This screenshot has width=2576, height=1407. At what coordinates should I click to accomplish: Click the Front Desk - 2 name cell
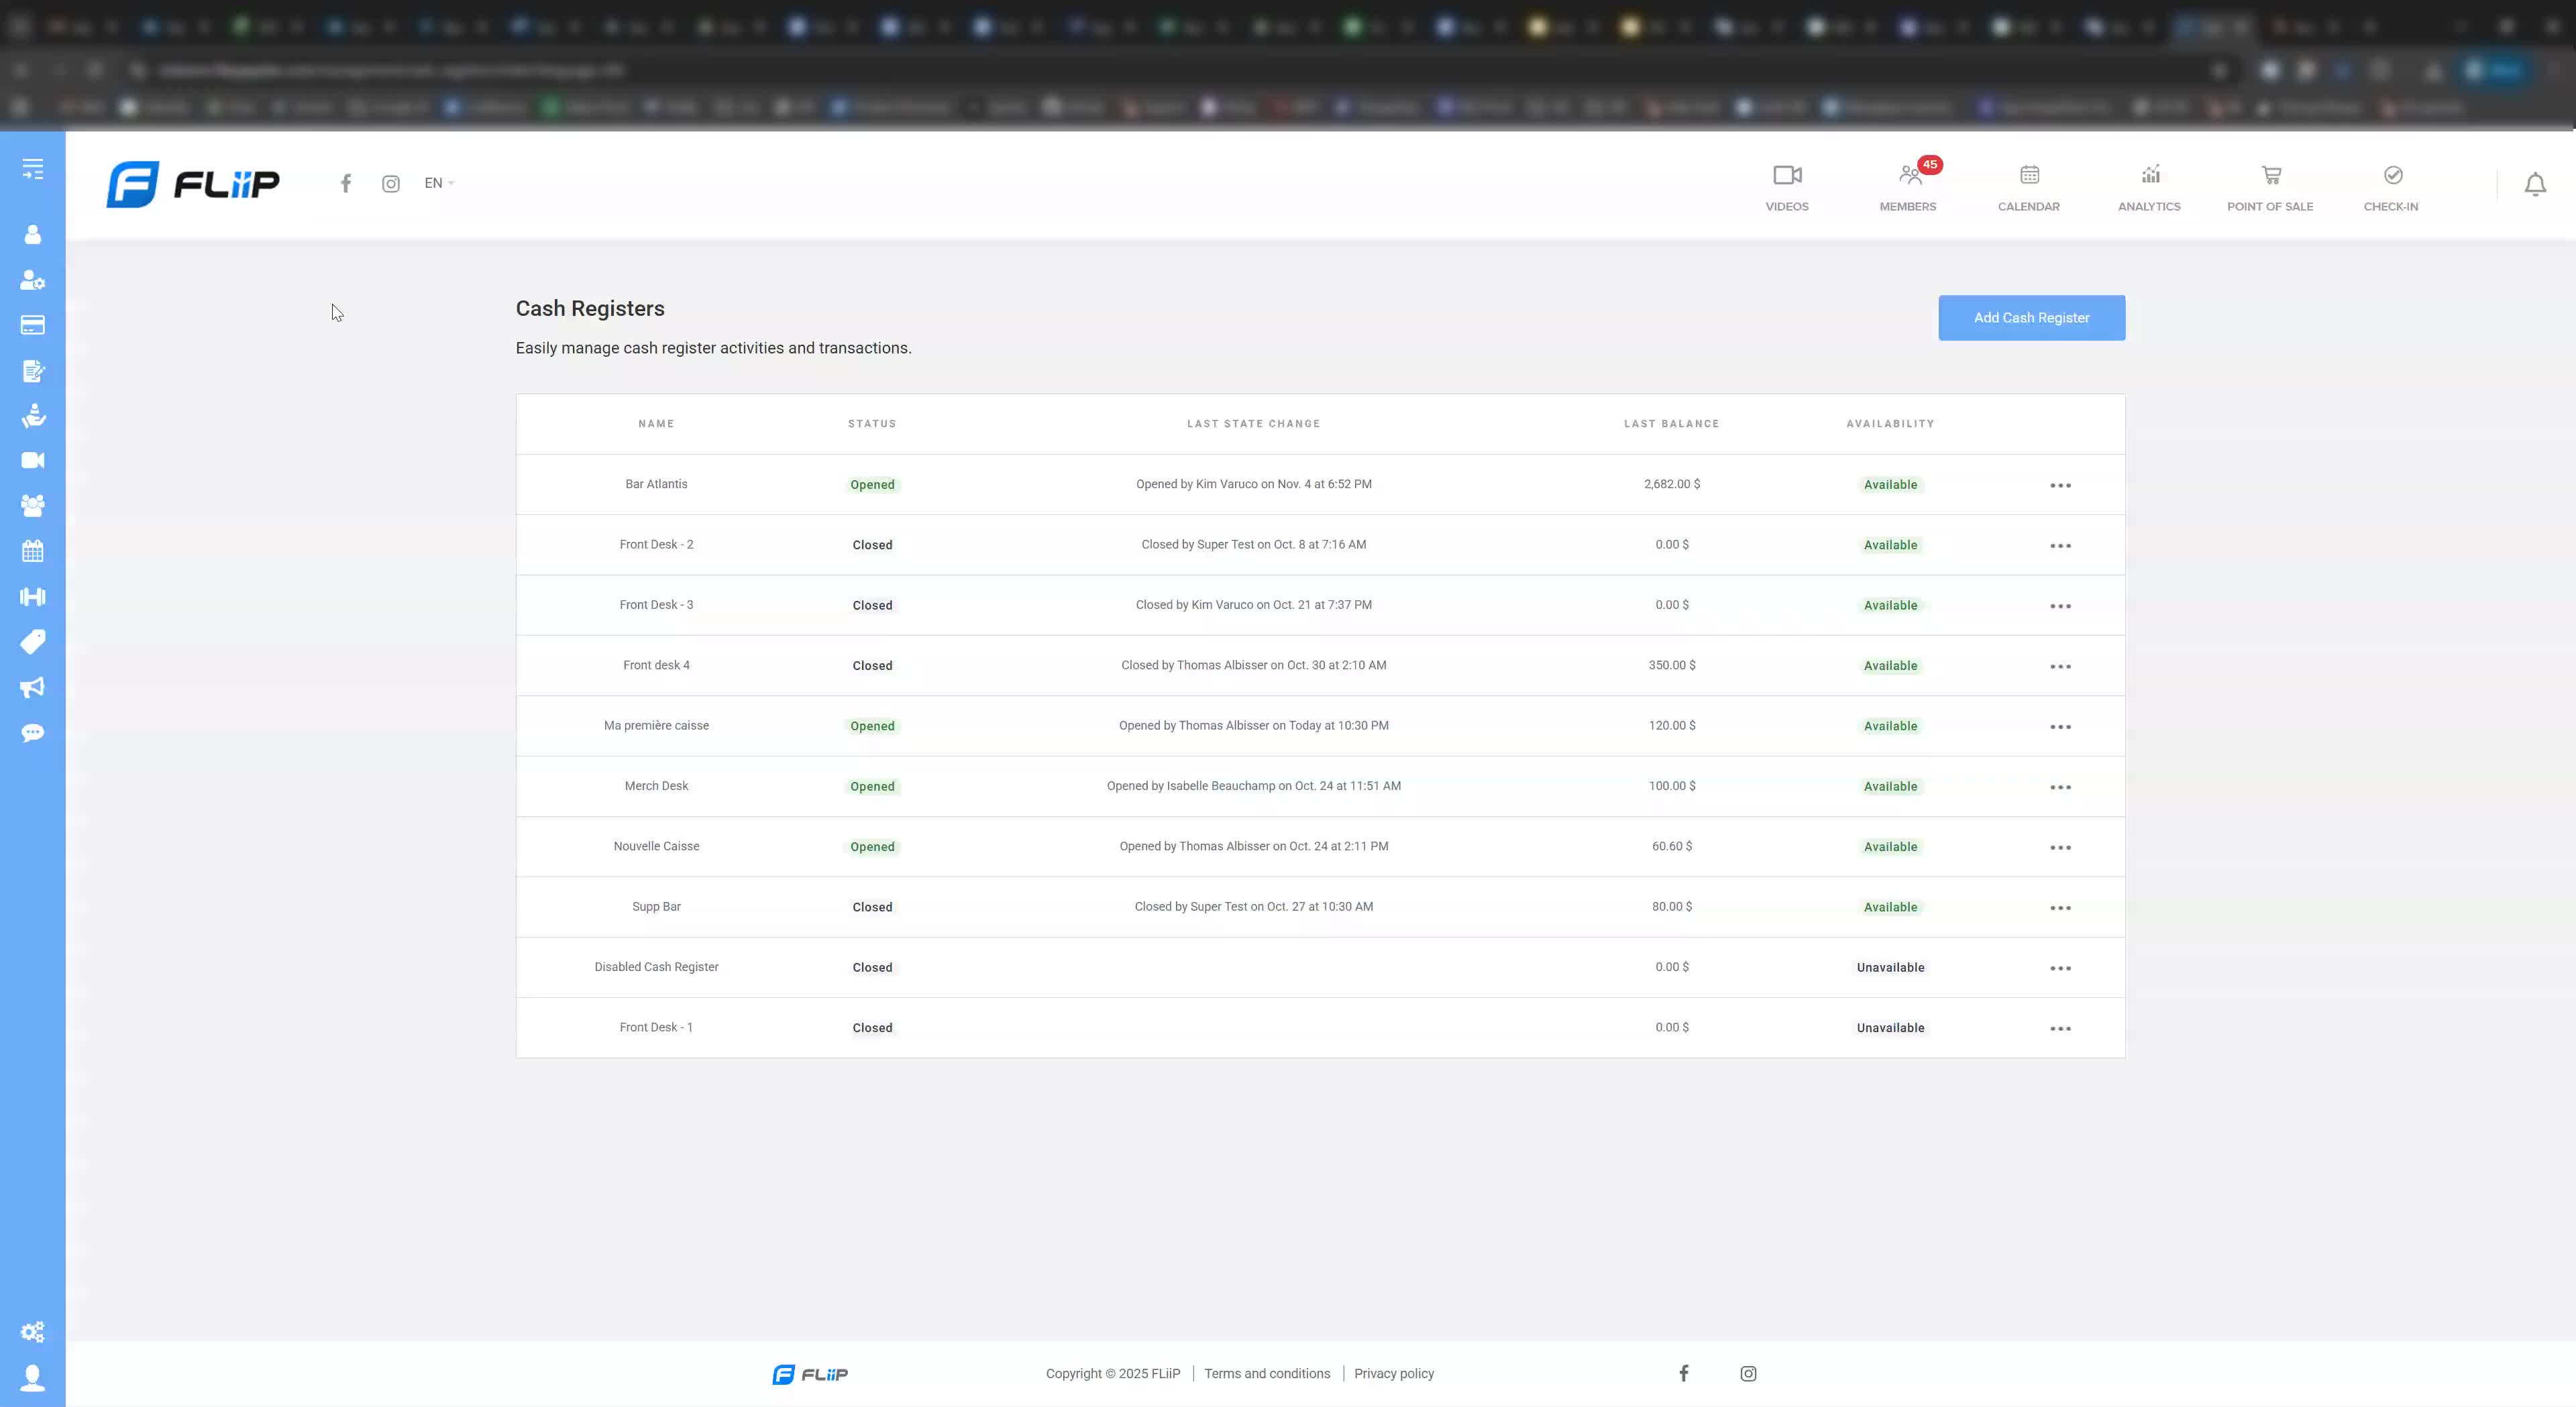click(656, 545)
